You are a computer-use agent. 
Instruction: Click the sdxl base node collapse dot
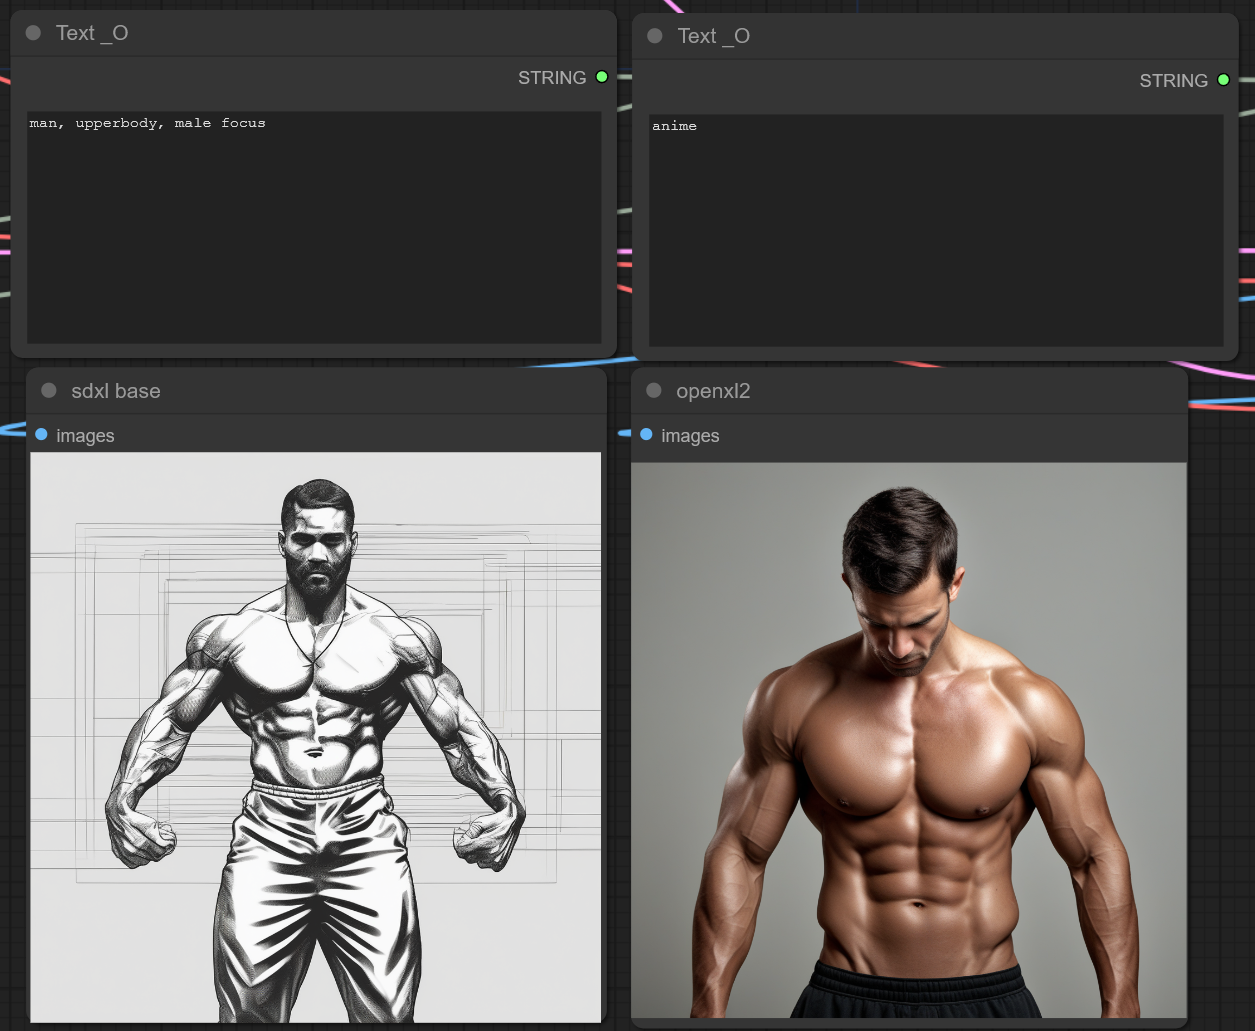point(49,391)
